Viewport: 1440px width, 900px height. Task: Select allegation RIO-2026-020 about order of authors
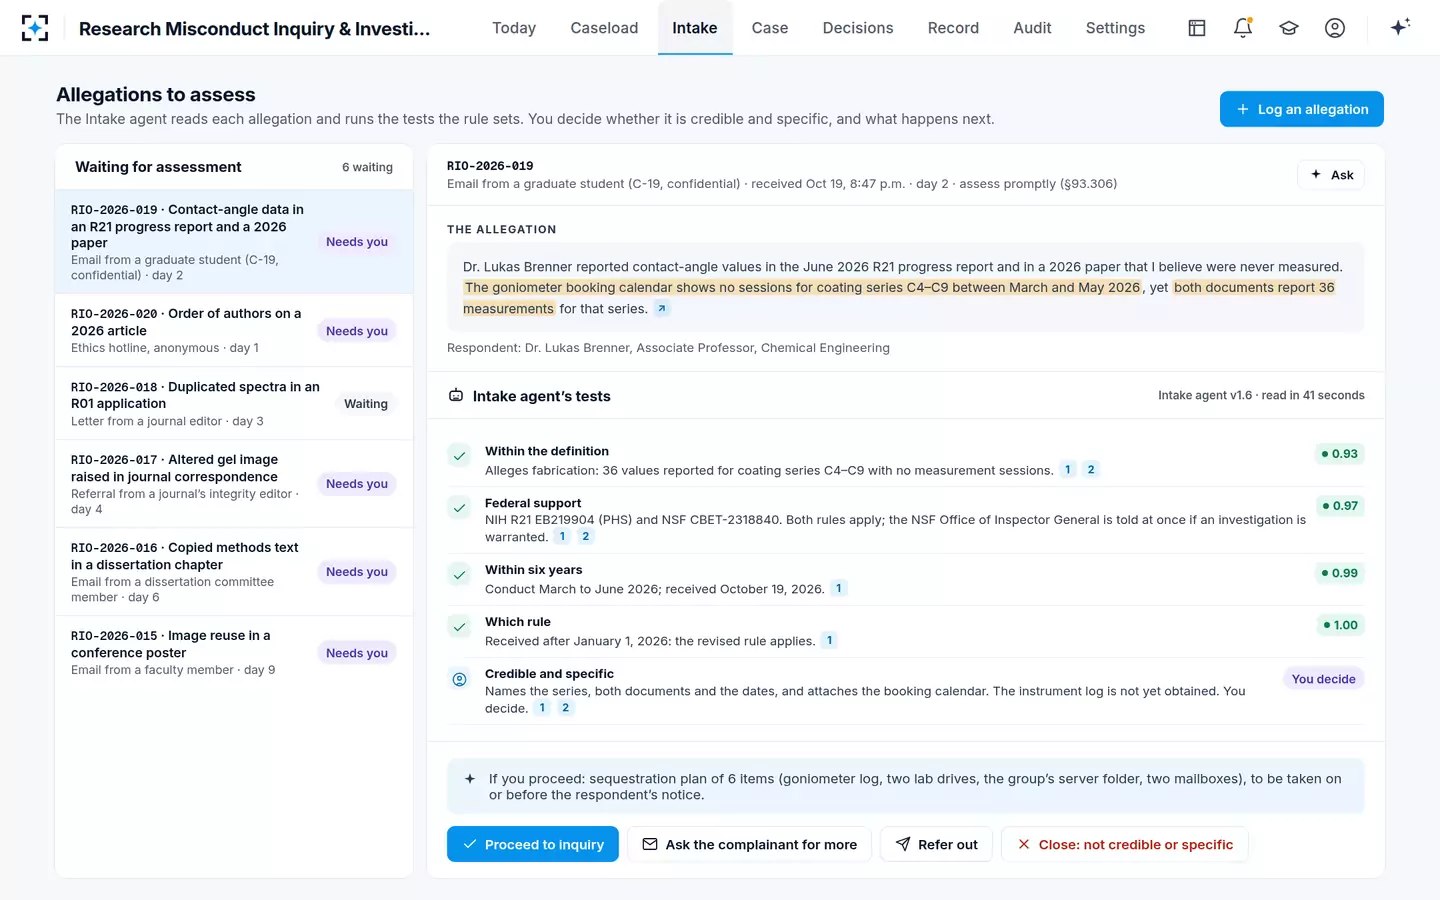(x=234, y=330)
